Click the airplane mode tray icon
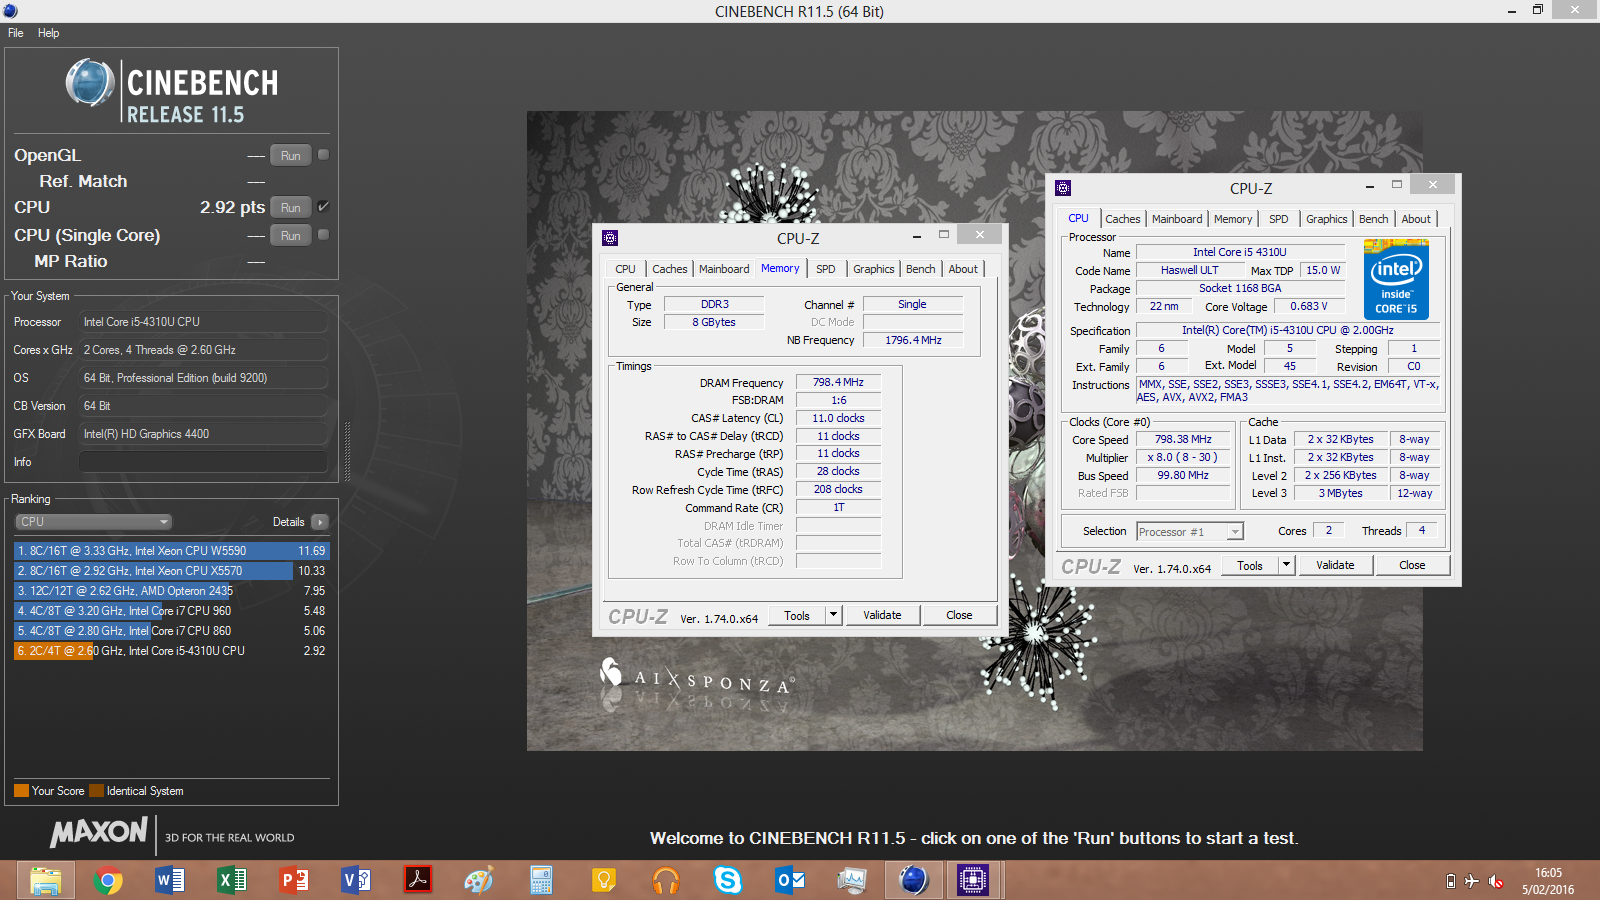The image size is (1600, 900). click(x=1472, y=881)
